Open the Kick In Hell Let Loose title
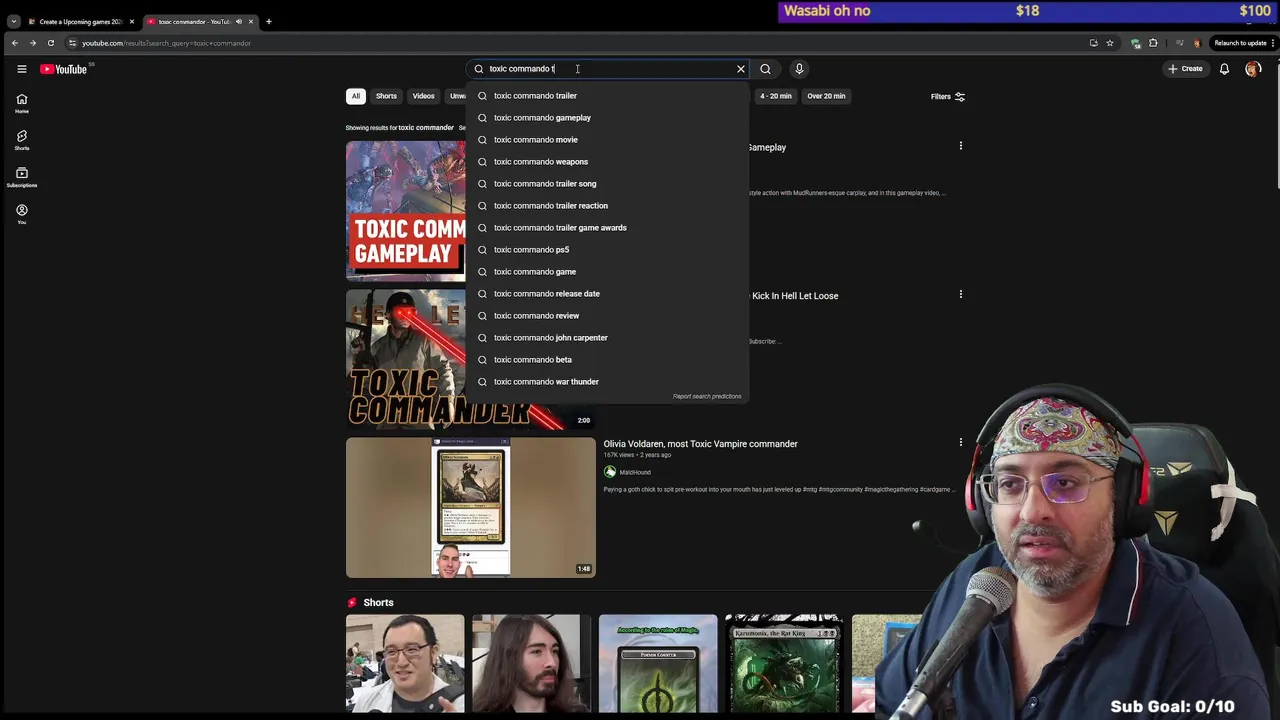Image resolution: width=1280 pixels, height=720 pixels. [795, 296]
